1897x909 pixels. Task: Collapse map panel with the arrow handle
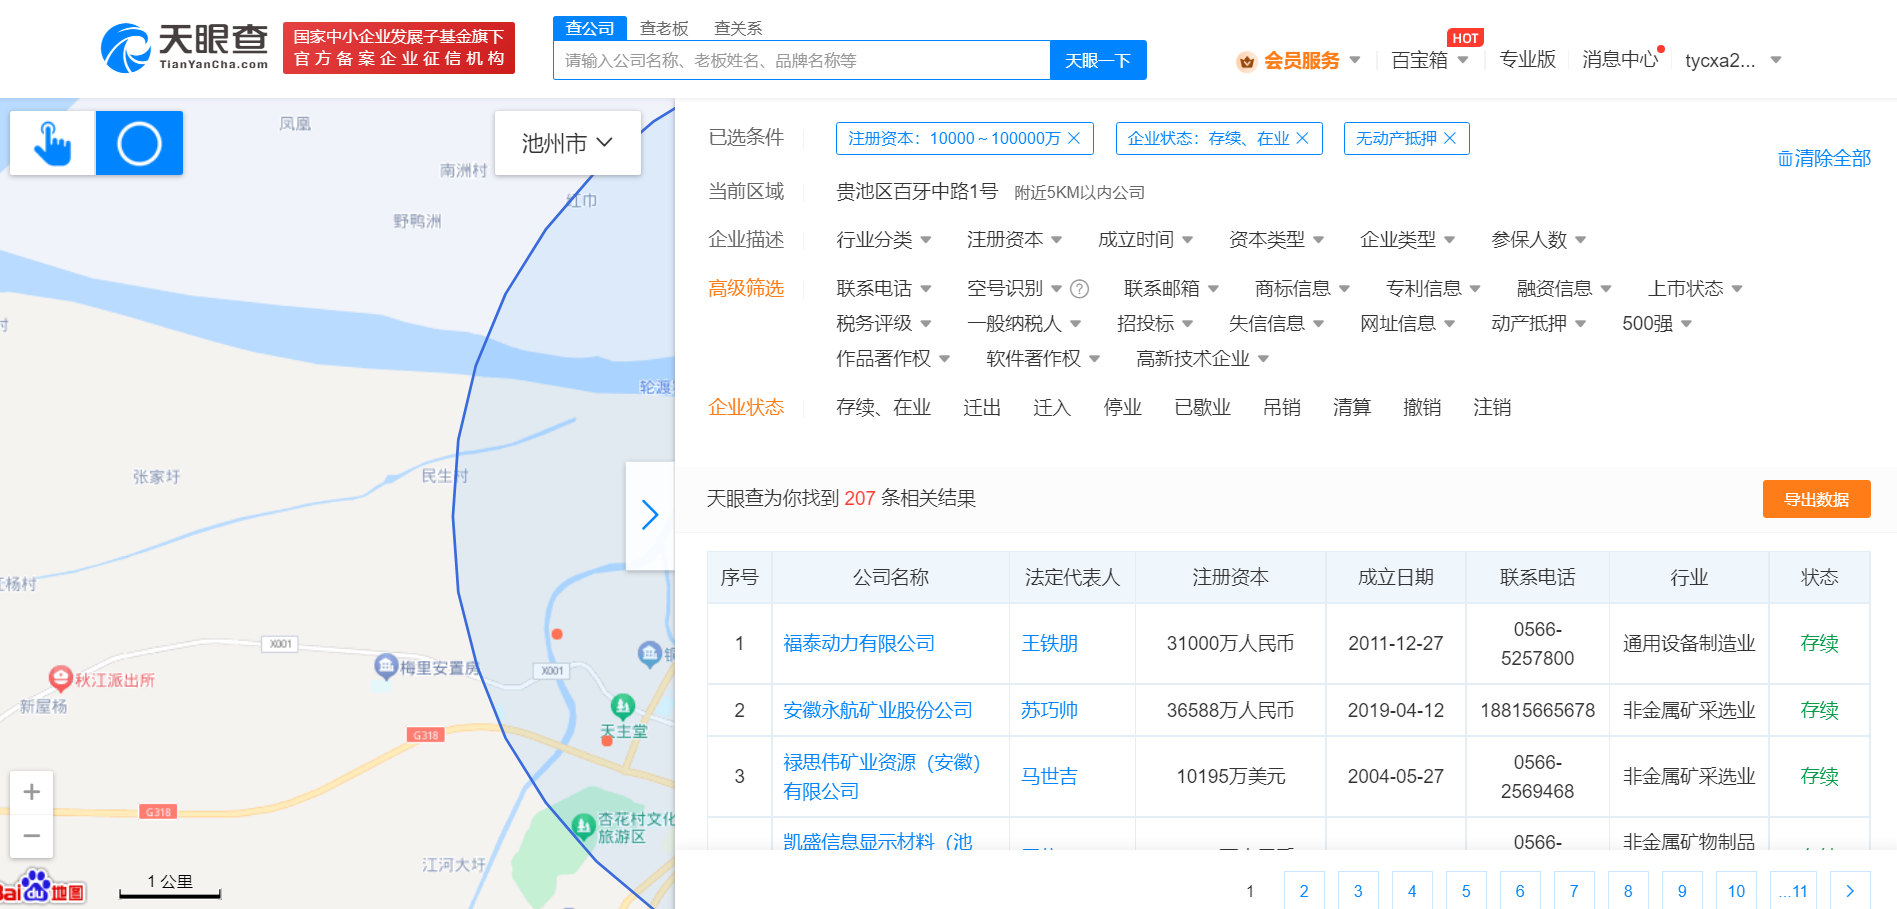650,515
